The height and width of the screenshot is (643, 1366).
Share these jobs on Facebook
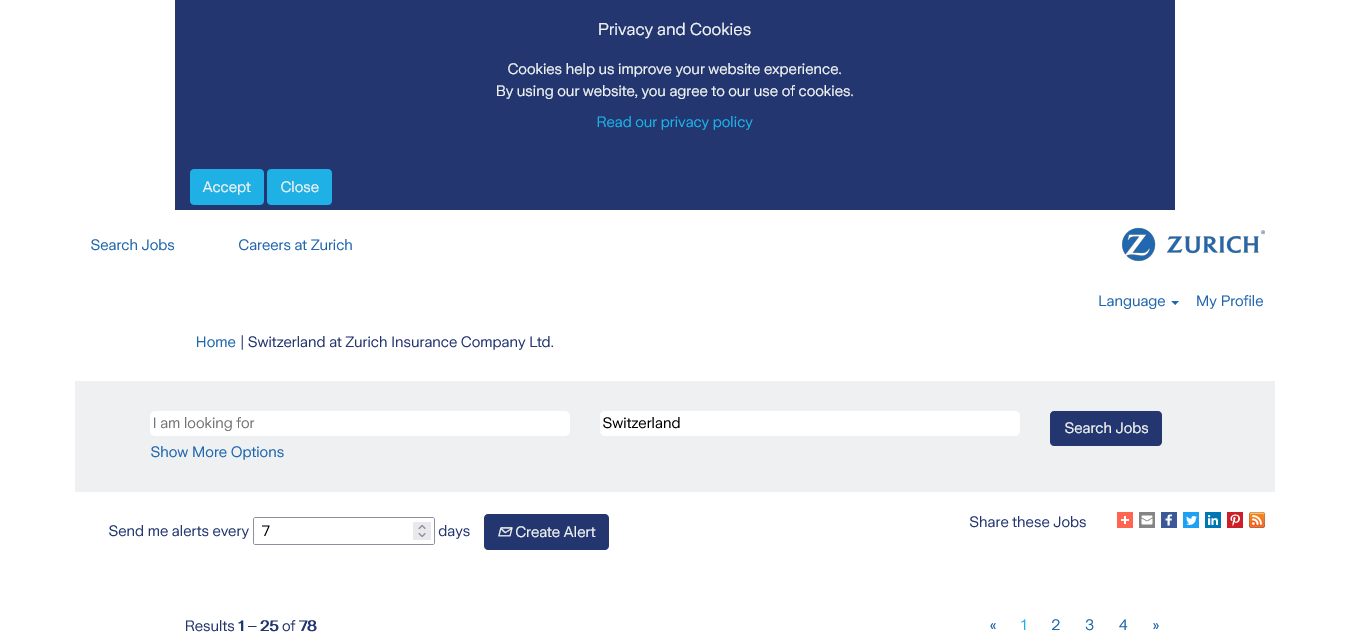pos(1169,520)
